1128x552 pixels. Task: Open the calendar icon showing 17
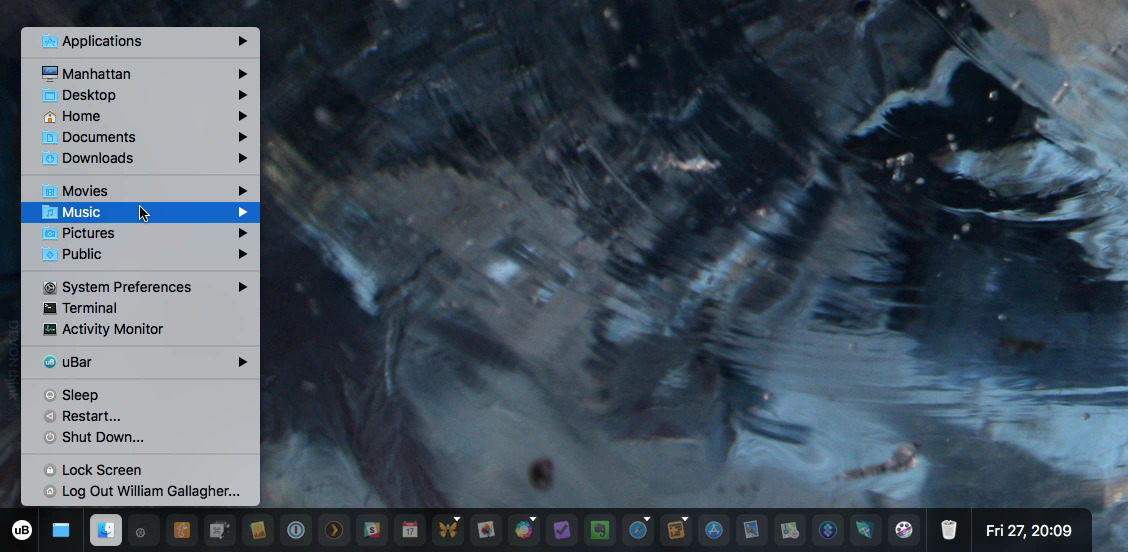point(410,530)
